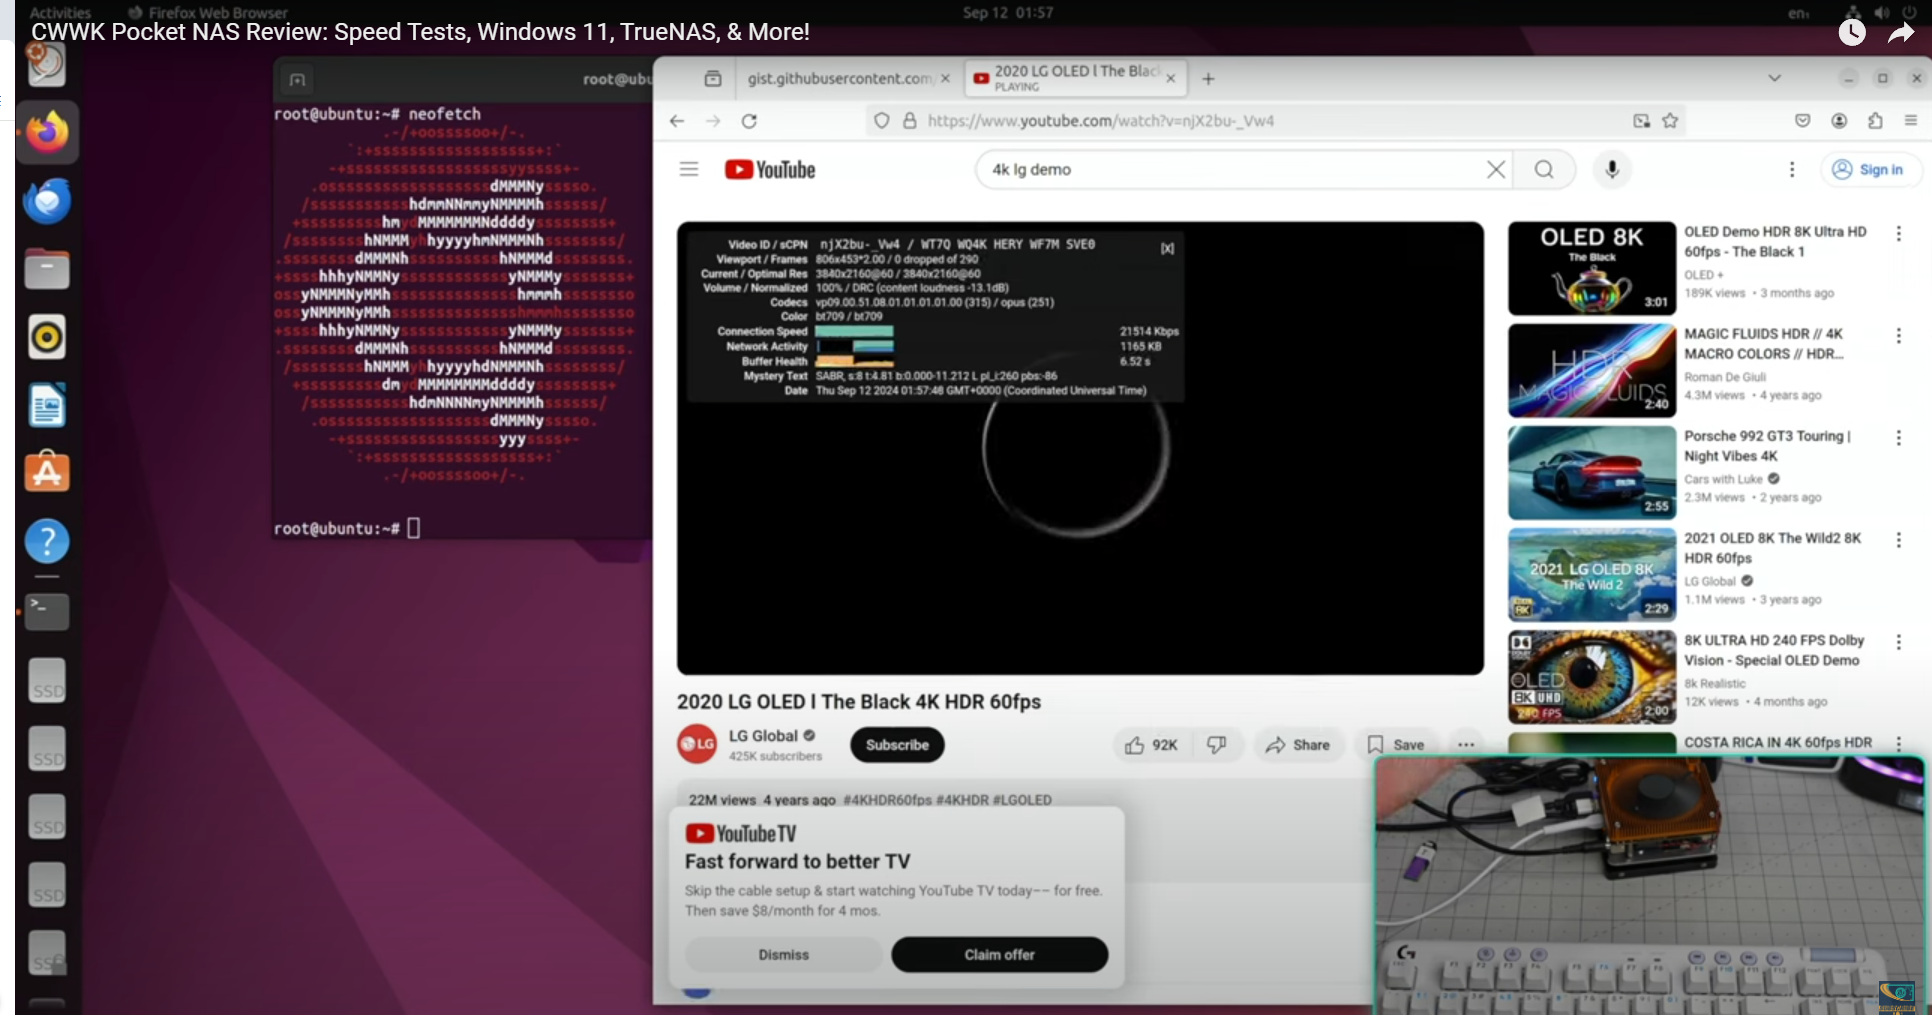The image size is (1932, 1015).
Task: Launch Thunderbird mail from the dock
Action: tap(47, 200)
